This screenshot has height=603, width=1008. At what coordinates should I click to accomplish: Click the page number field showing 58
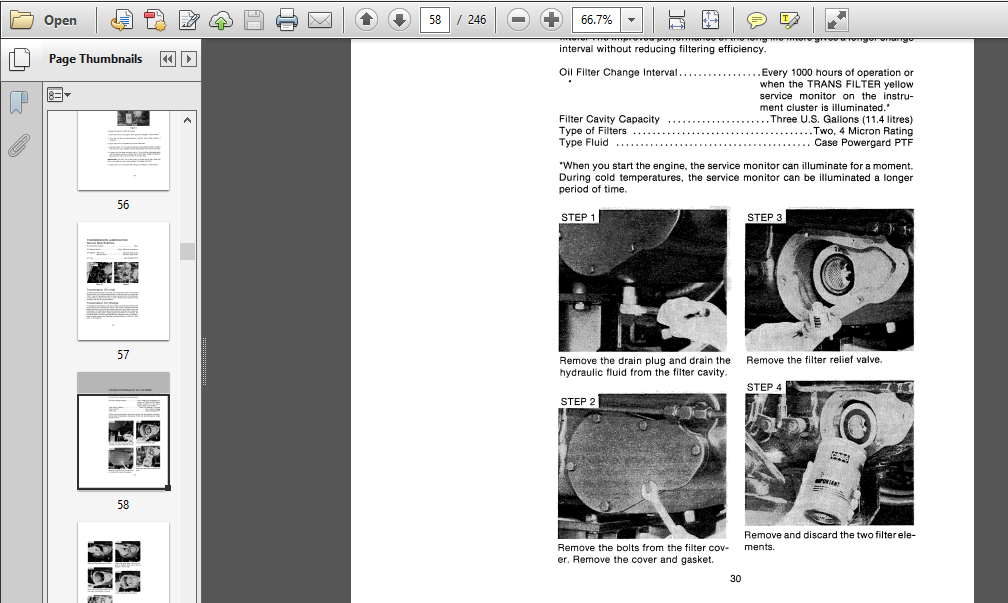(435, 20)
